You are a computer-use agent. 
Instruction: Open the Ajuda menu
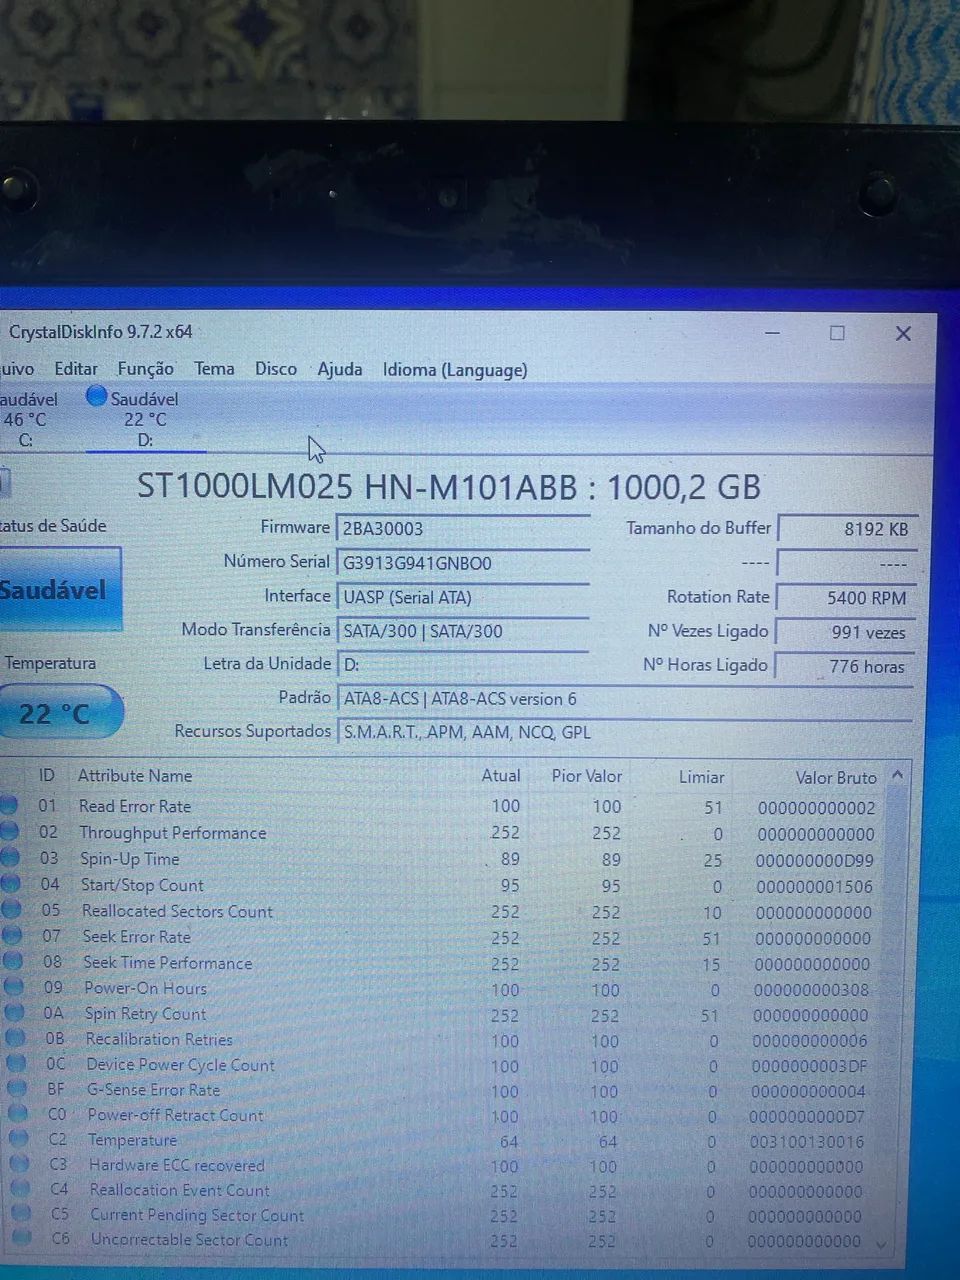coord(340,369)
